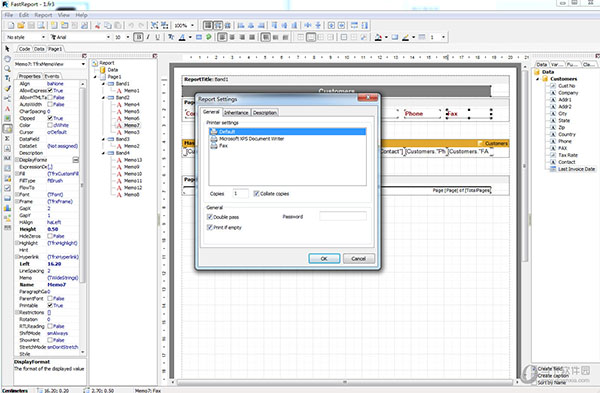Click the frame color pencil toolbar icon
600x393 pixels.
point(405,37)
